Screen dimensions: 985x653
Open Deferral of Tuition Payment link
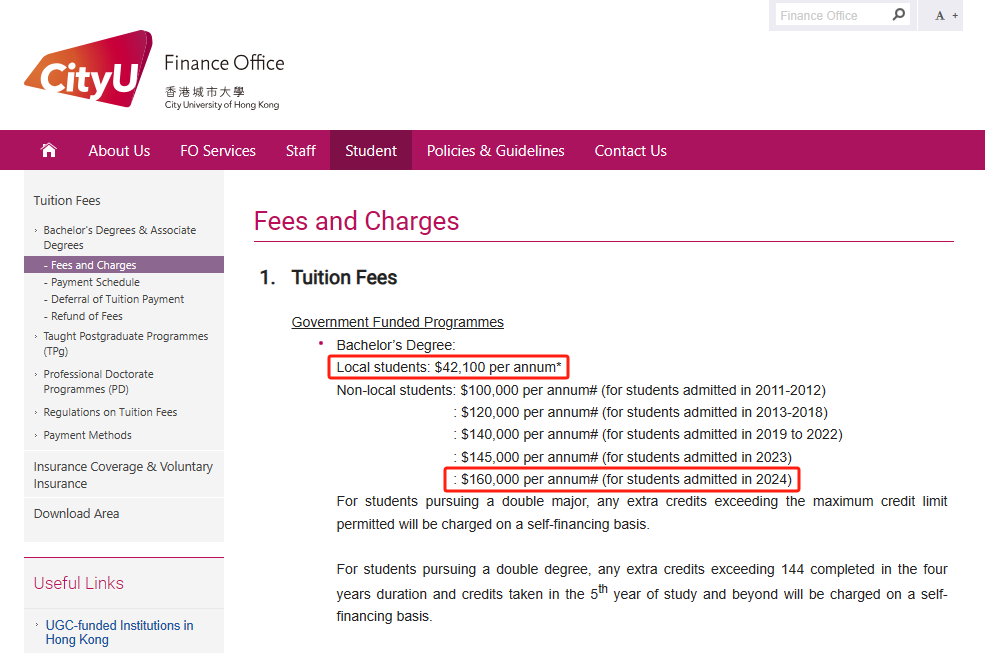click(117, 299)
